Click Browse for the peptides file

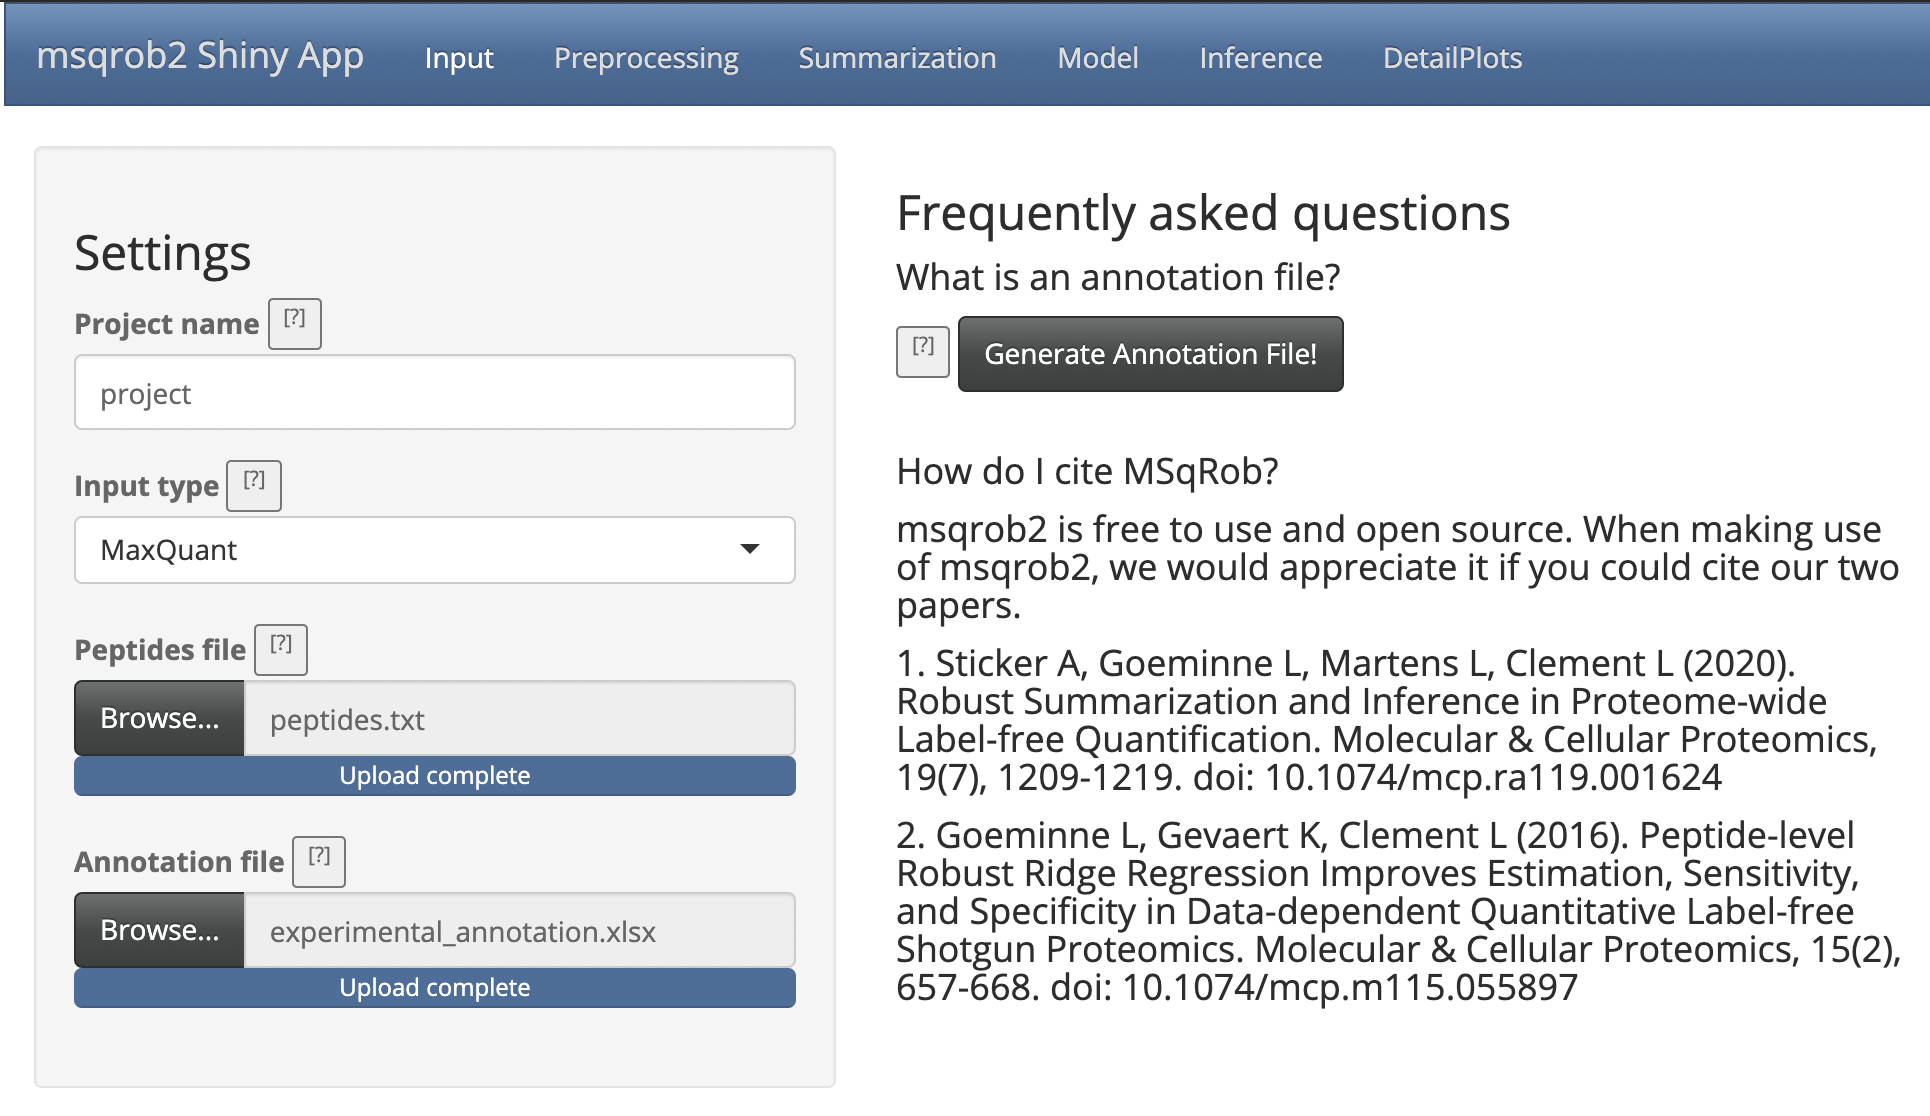159,718
